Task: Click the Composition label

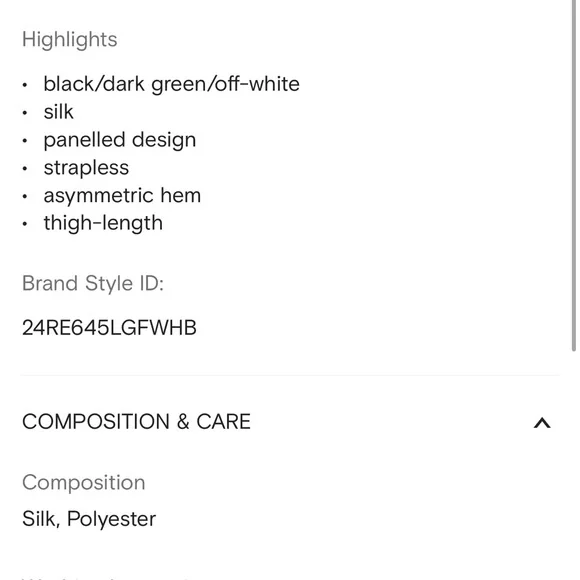Action: [x=84, y=483]
